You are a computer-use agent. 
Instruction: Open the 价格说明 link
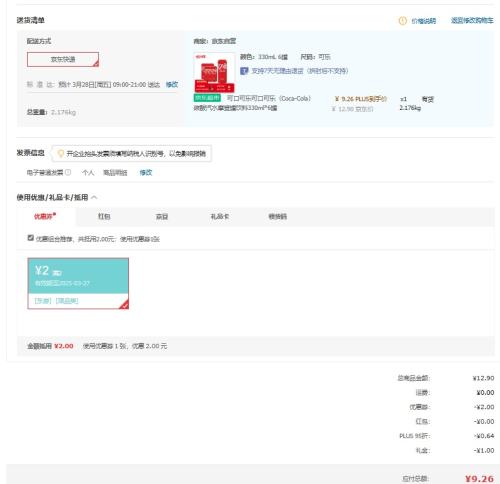[x=424, y=21]
